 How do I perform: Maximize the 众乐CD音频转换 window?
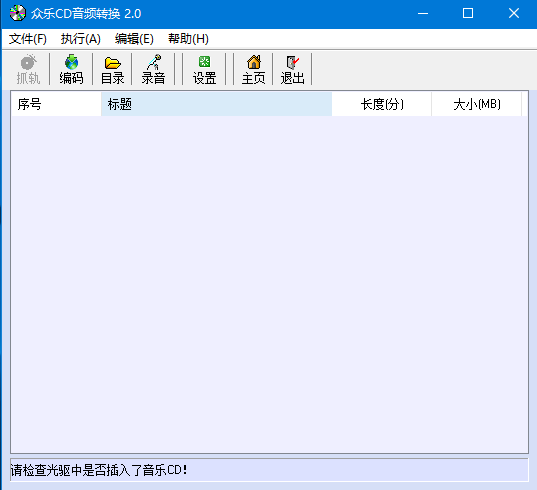[468, 13]
